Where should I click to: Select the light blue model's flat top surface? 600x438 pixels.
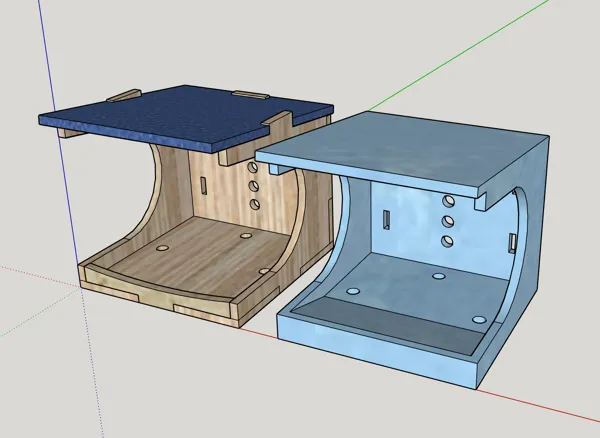[x=402, y=148]
